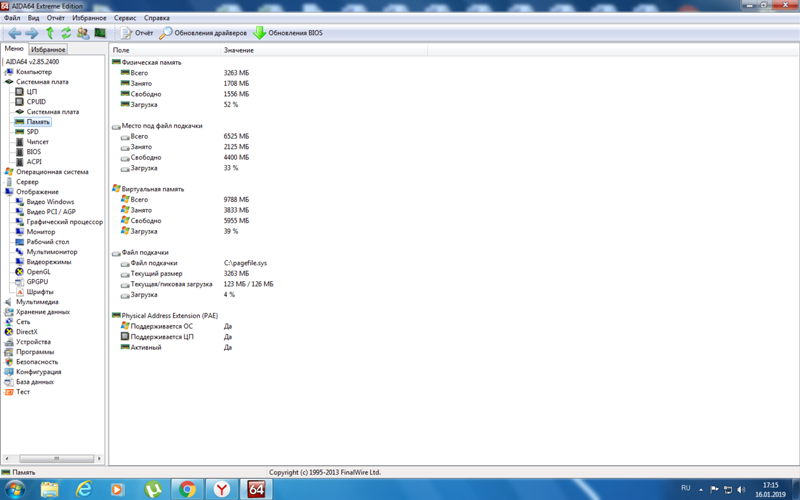The height and width of the screenshot is (500, 800).
Task: Open the Windows Start button
Action: tap(15, 490)
